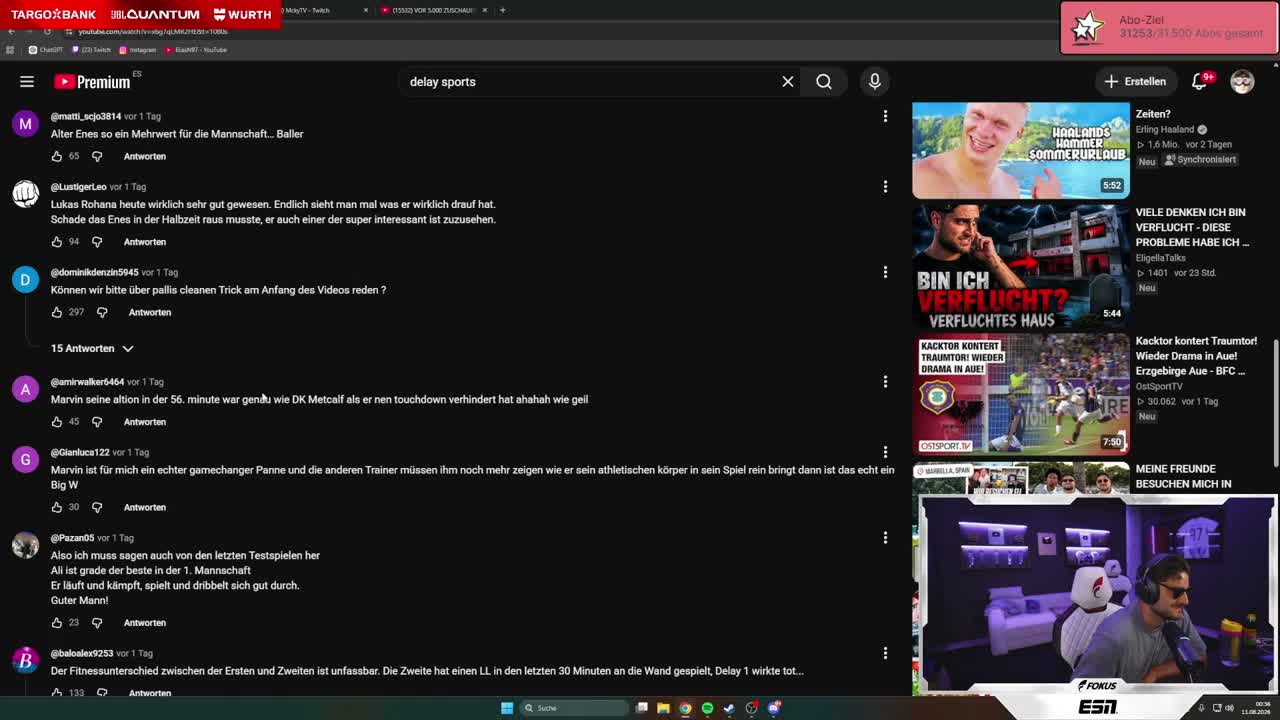Like the comment by @LustigerLeo
Image resolution: width=1280 pixels, height=720 pixels.
[57, 241]
